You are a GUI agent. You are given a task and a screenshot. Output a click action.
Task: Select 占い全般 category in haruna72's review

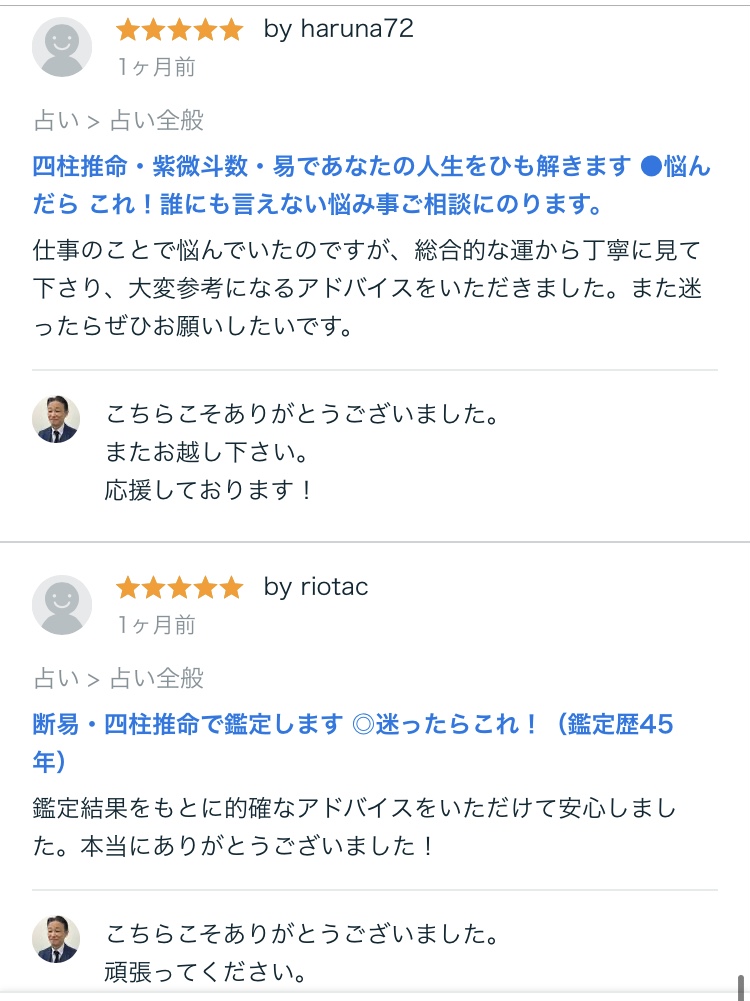point(157,122)
